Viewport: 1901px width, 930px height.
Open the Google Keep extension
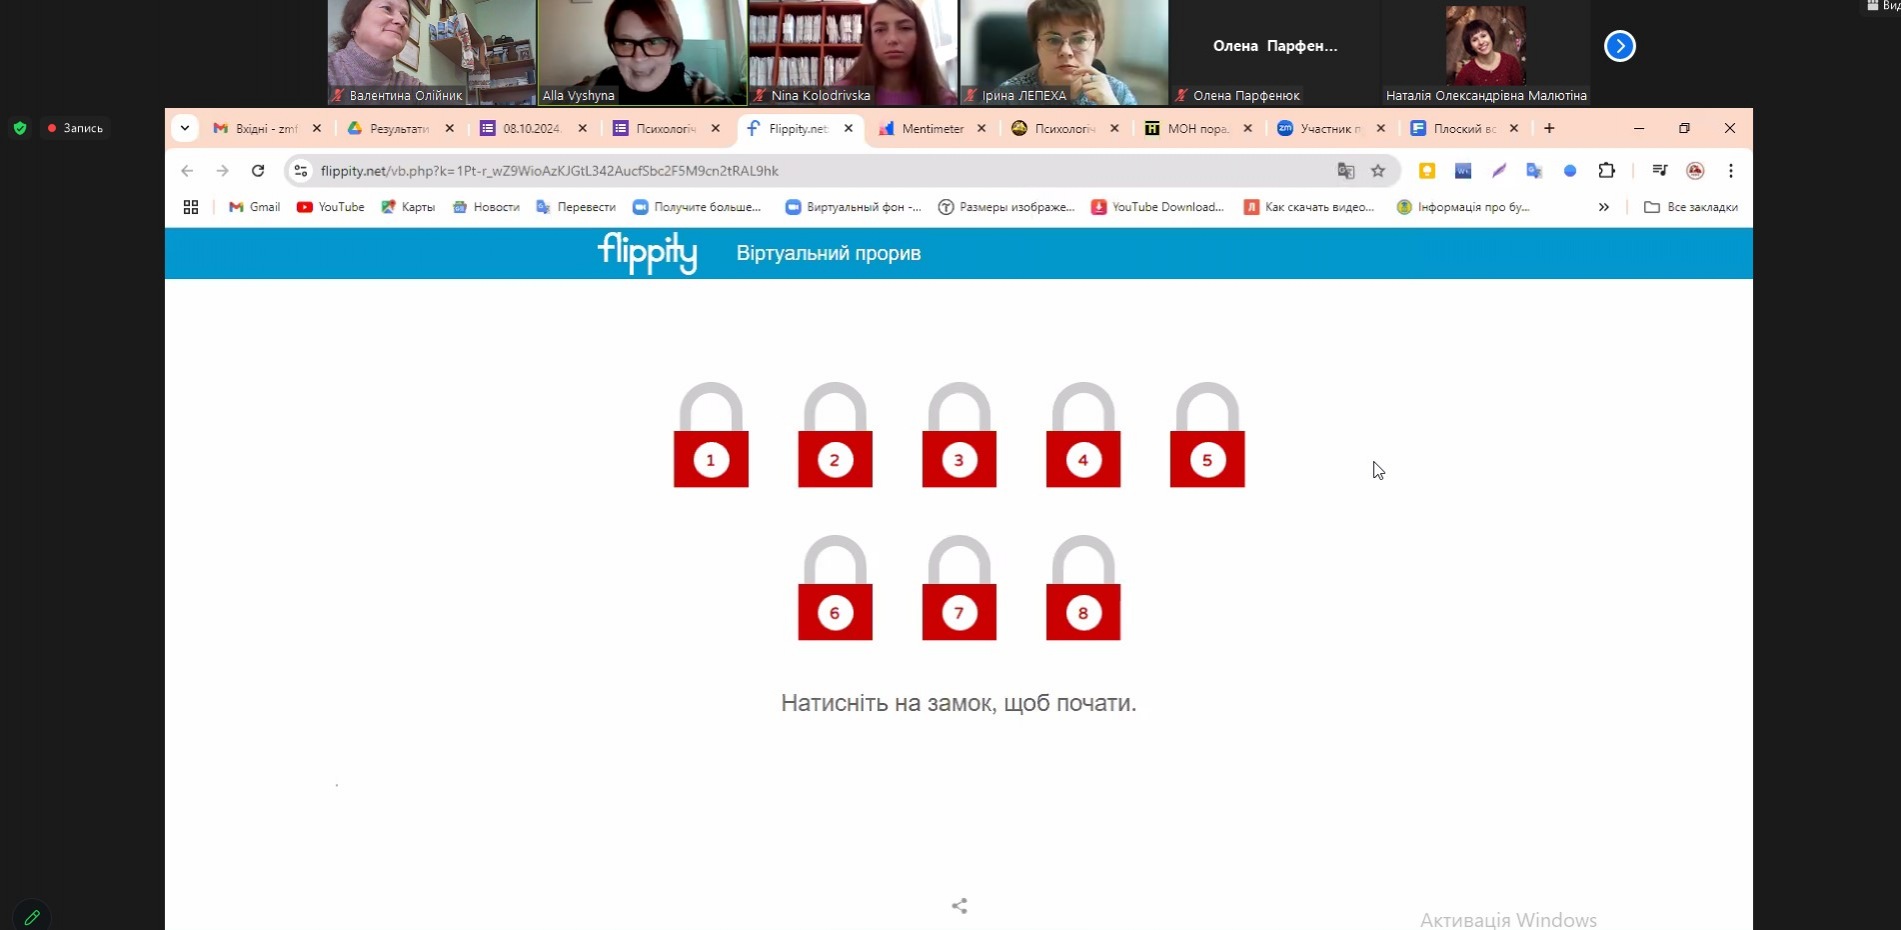1427,171
